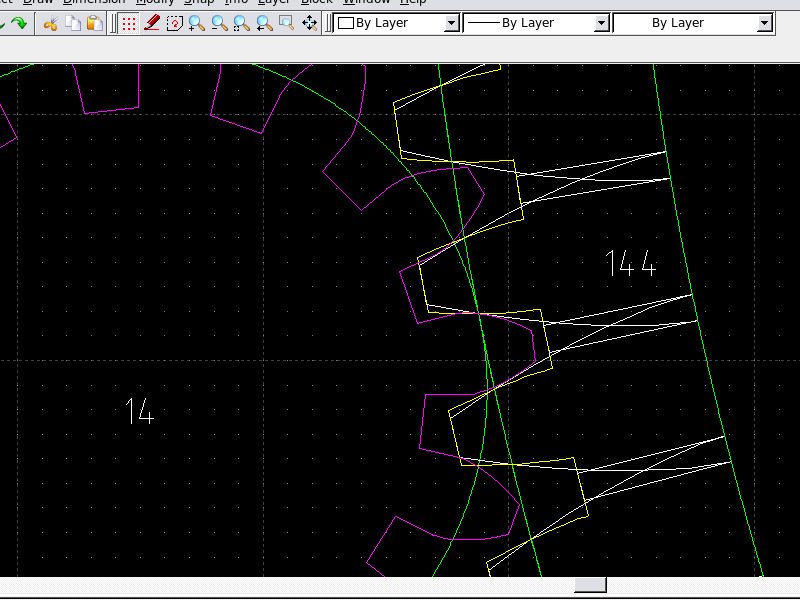
Task: Click the Redo arrow icon
Action: (19, 22)
